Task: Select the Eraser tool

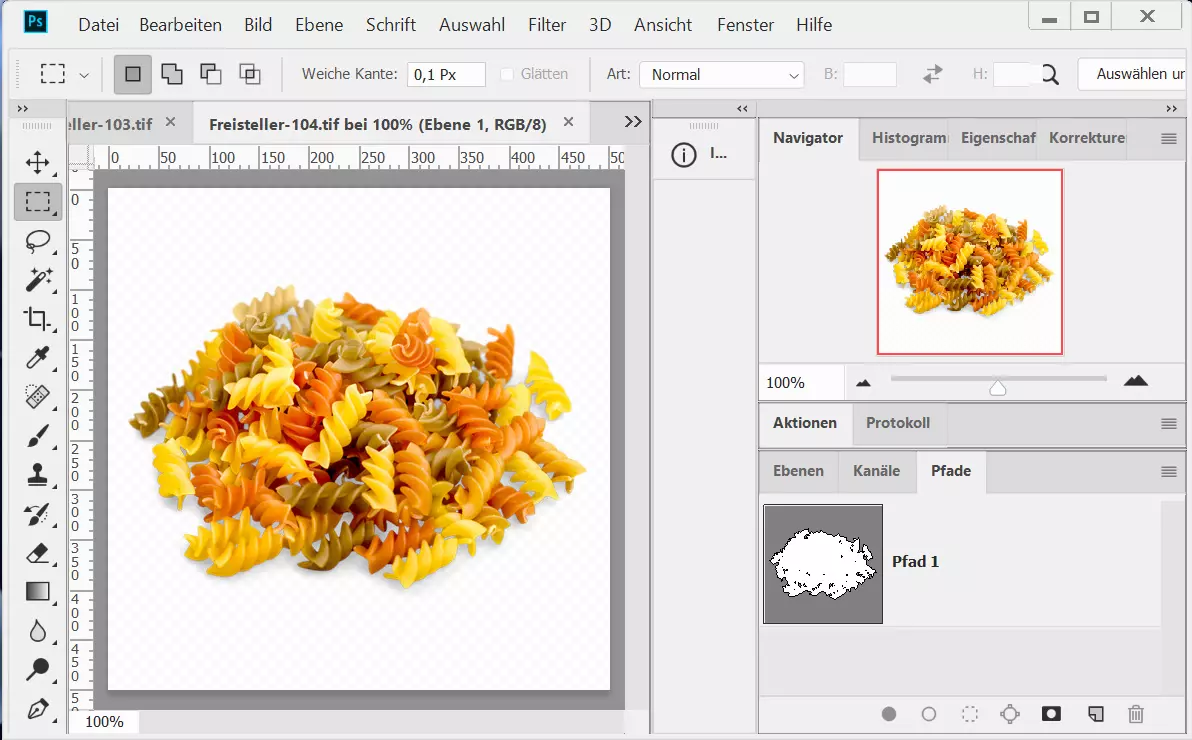Action: [x=38, y=553]
